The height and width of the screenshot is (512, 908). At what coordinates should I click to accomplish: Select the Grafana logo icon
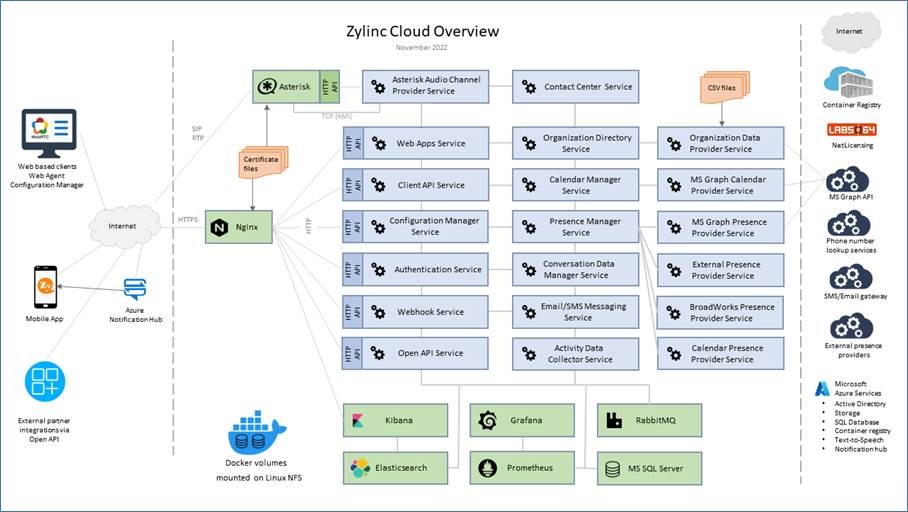coord(488,420)
